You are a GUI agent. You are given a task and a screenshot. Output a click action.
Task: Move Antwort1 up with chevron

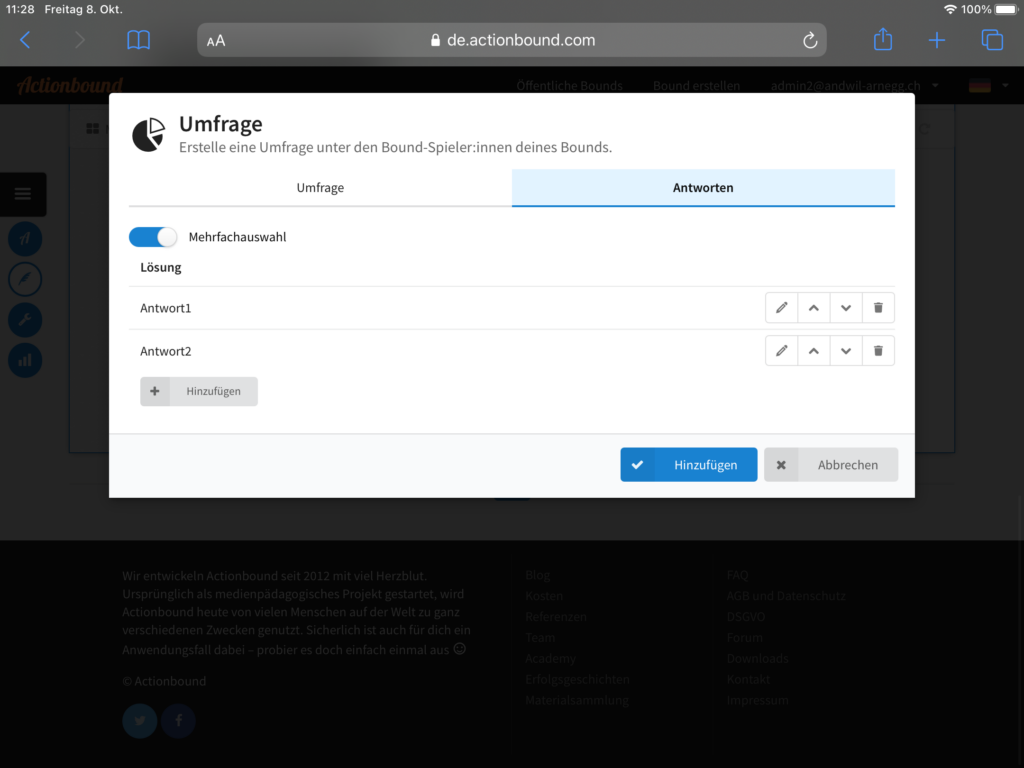point(814,308)
